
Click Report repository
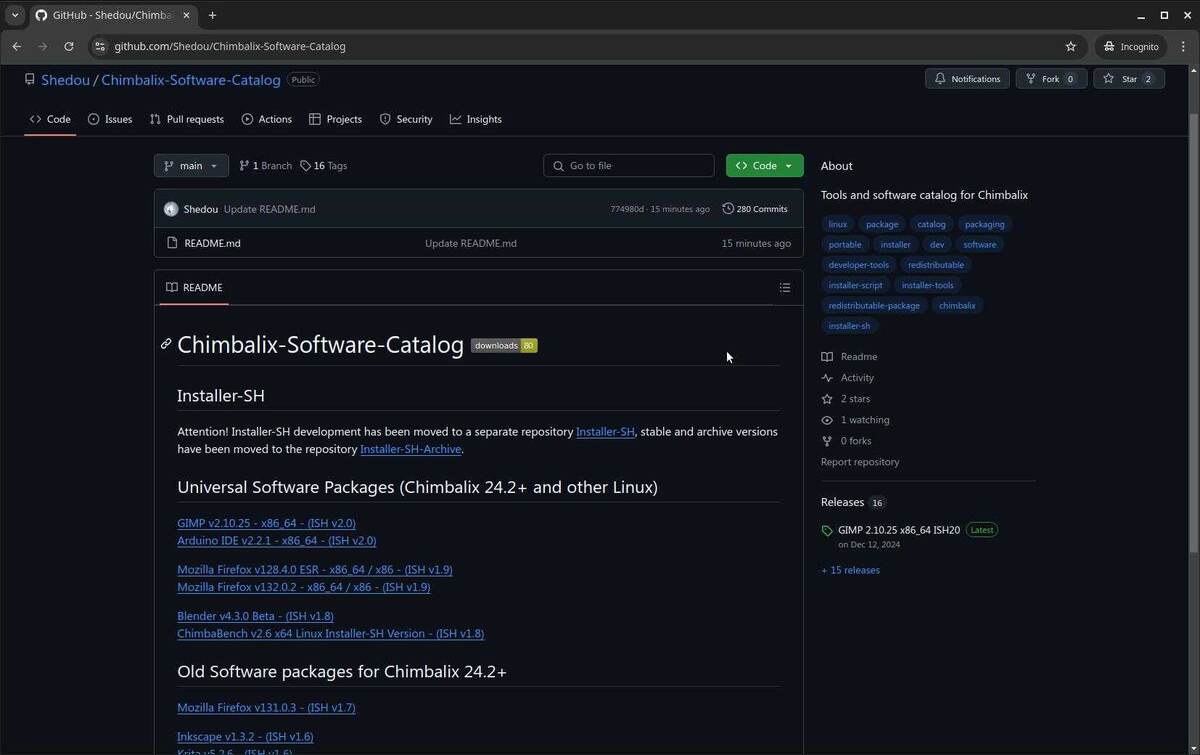(x=860, y=462)
